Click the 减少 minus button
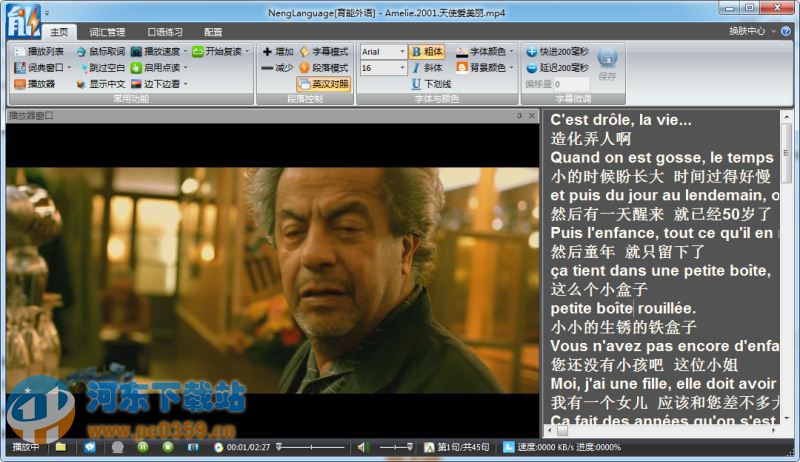Viewport: 800px width, 462px height. 278,67
